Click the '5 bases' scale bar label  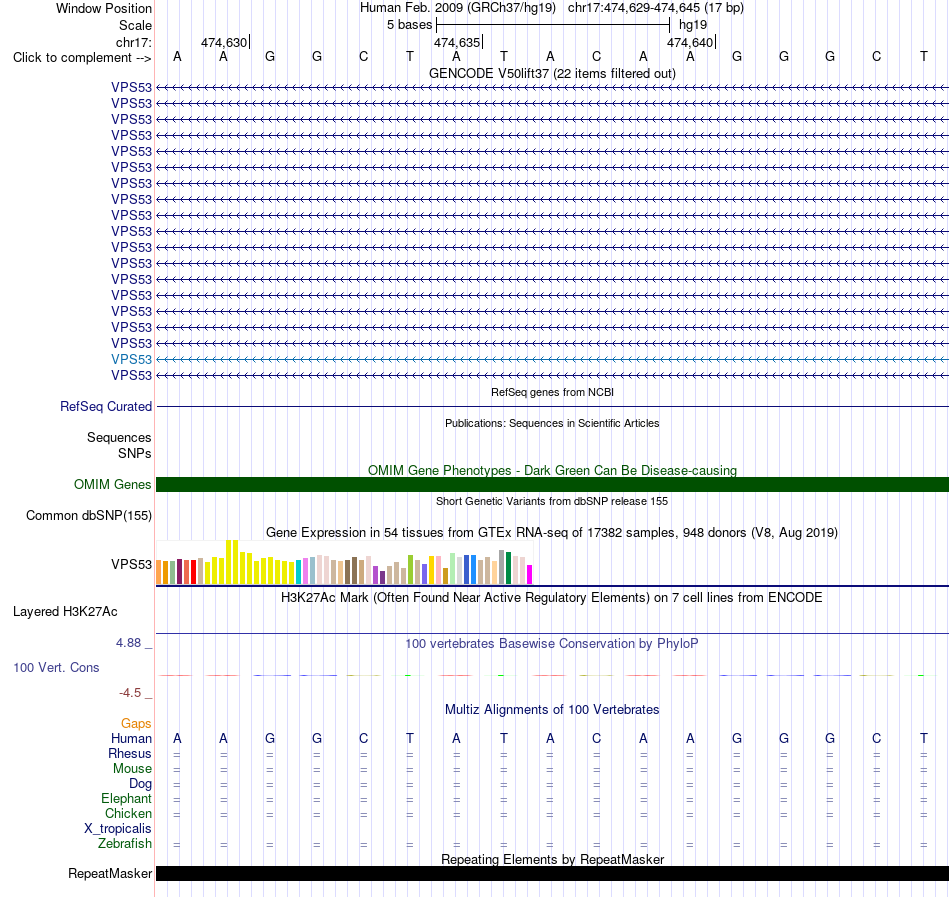tap(410, 25)
